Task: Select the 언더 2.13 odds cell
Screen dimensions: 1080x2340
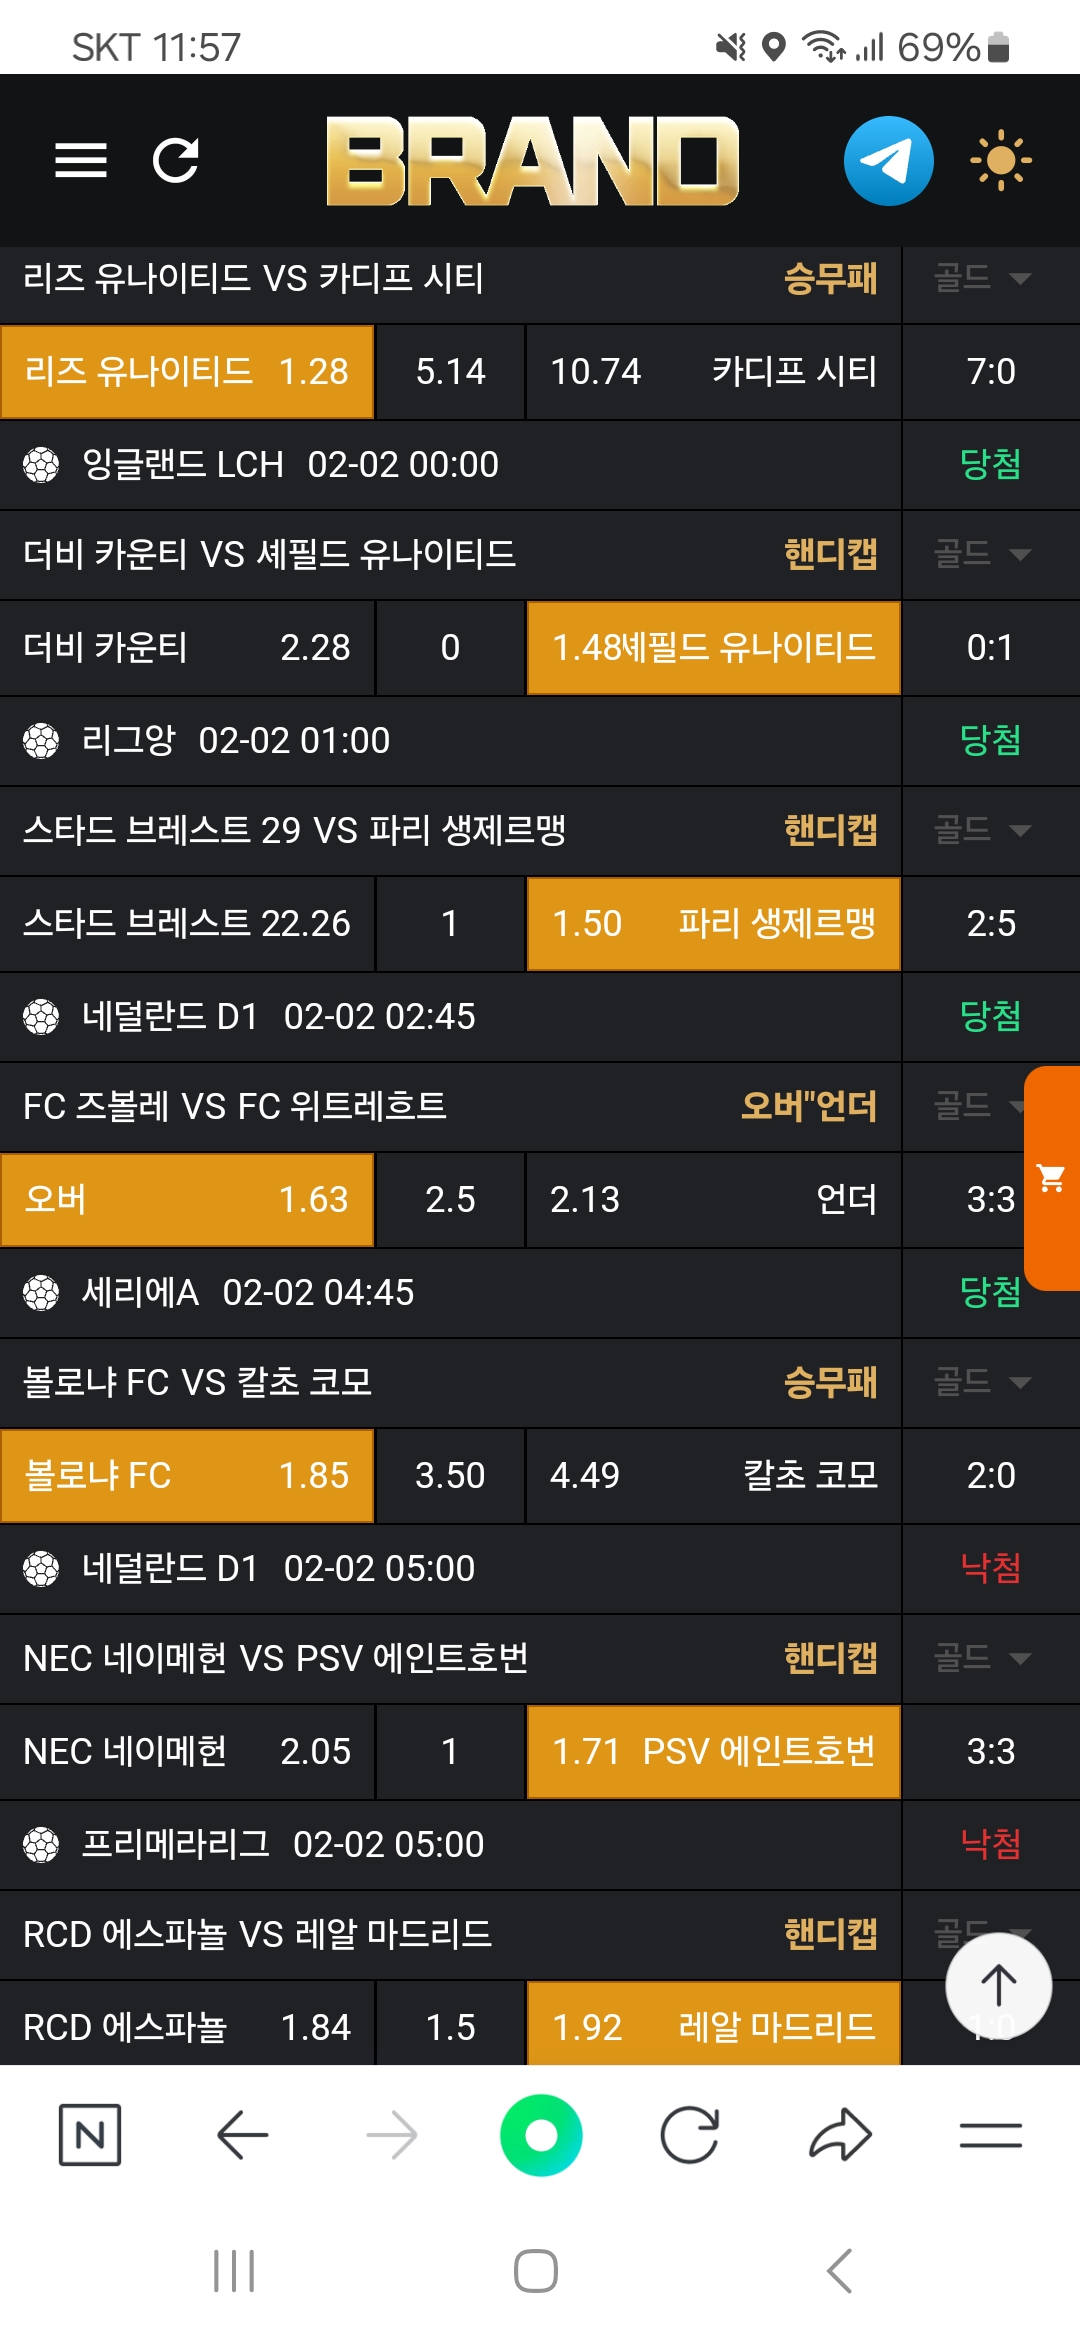Action: point(713,1200)
